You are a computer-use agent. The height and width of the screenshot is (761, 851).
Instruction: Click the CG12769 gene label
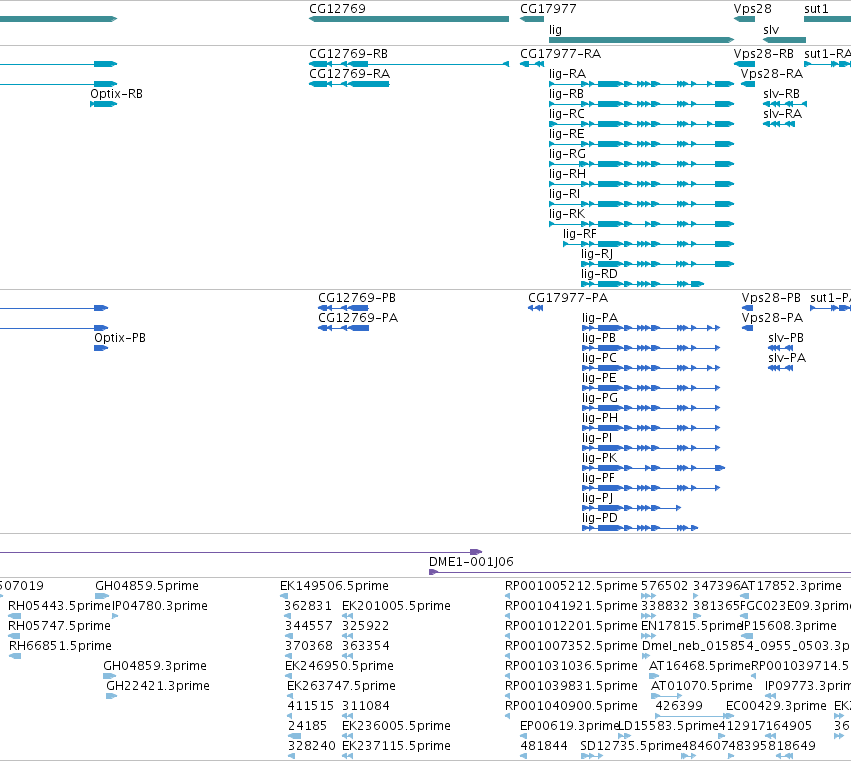[337, 9]
